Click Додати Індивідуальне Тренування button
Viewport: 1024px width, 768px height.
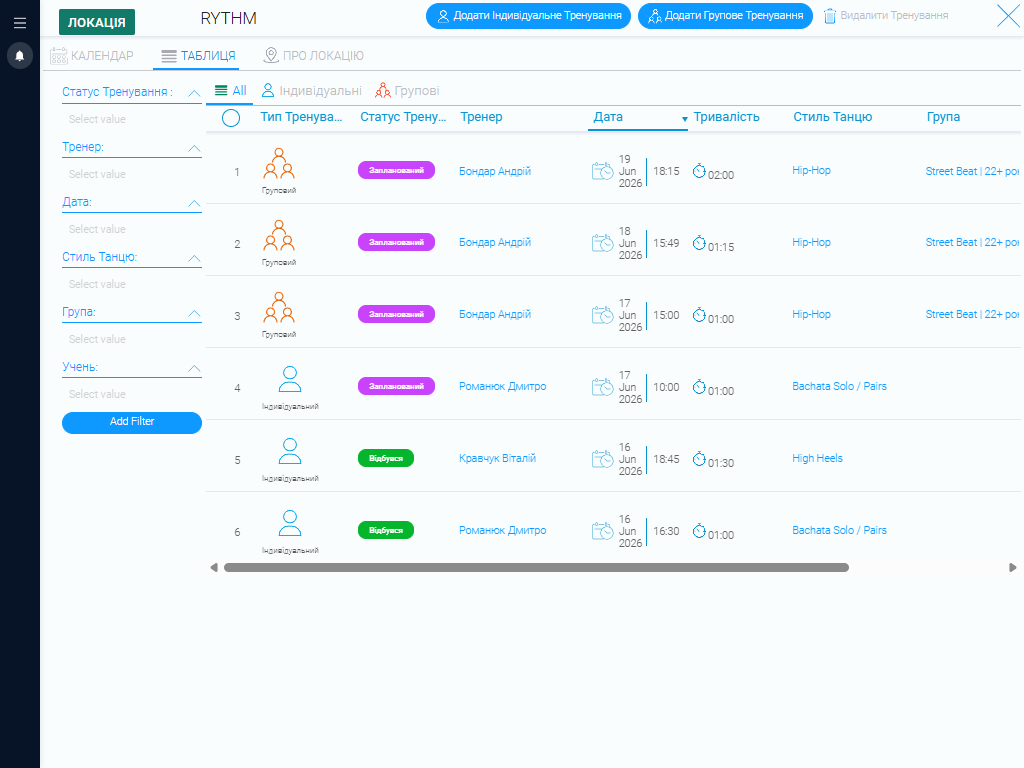(528, 16)
